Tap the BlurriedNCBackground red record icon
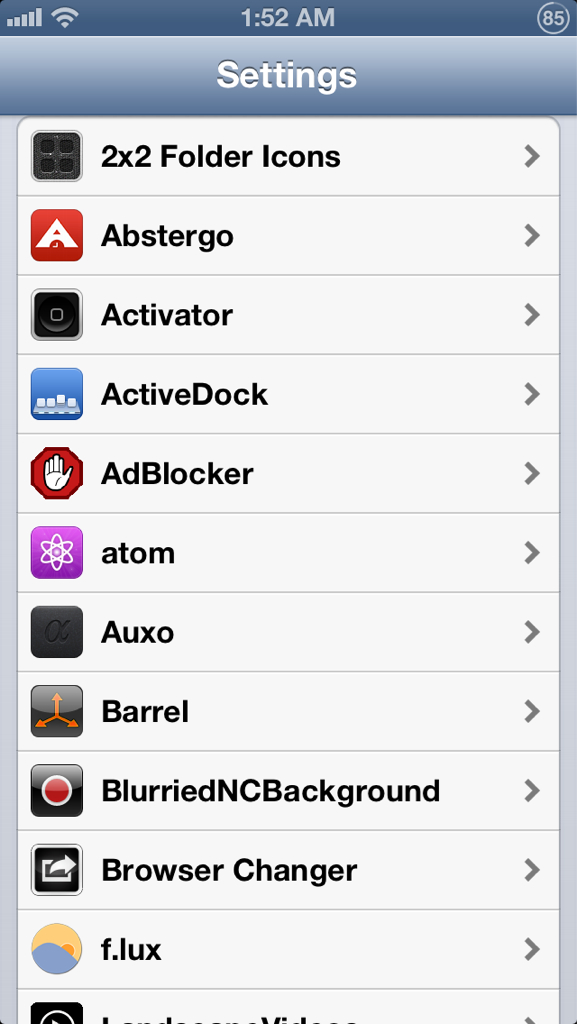This screenshot has width=577, height=1024. (x=57, y=791)
